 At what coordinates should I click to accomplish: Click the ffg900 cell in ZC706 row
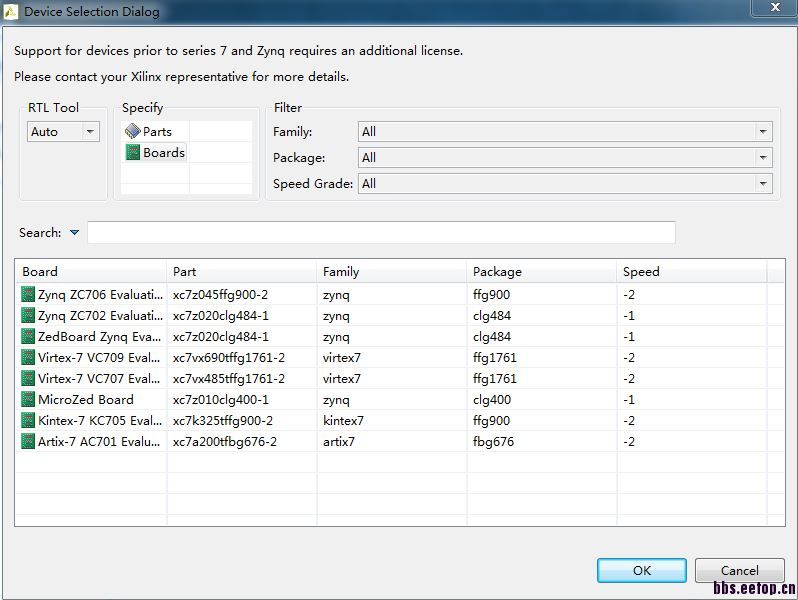pos(491,295)
